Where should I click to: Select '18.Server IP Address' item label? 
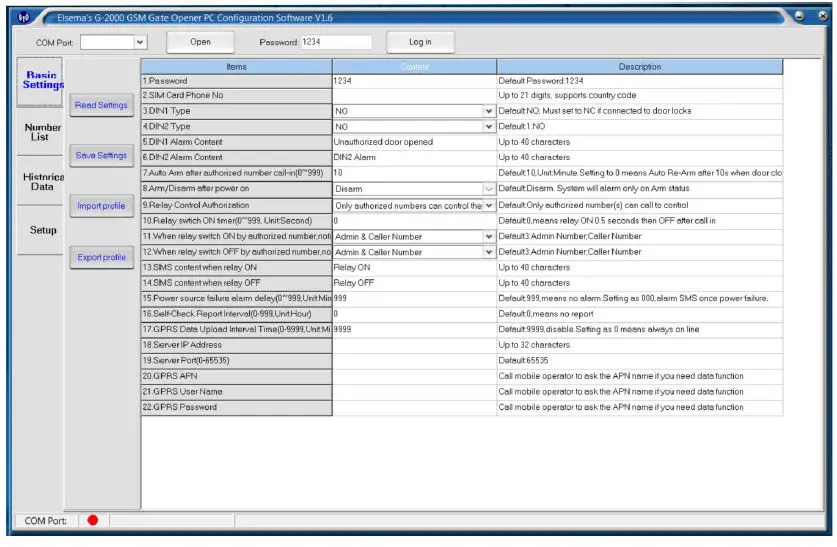tap(236, 345)
